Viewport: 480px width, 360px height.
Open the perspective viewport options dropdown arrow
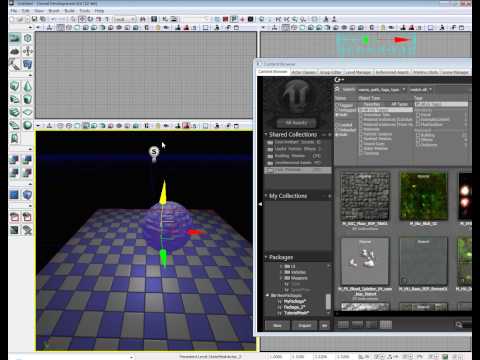pyautogui.click(x=38, y=126)
